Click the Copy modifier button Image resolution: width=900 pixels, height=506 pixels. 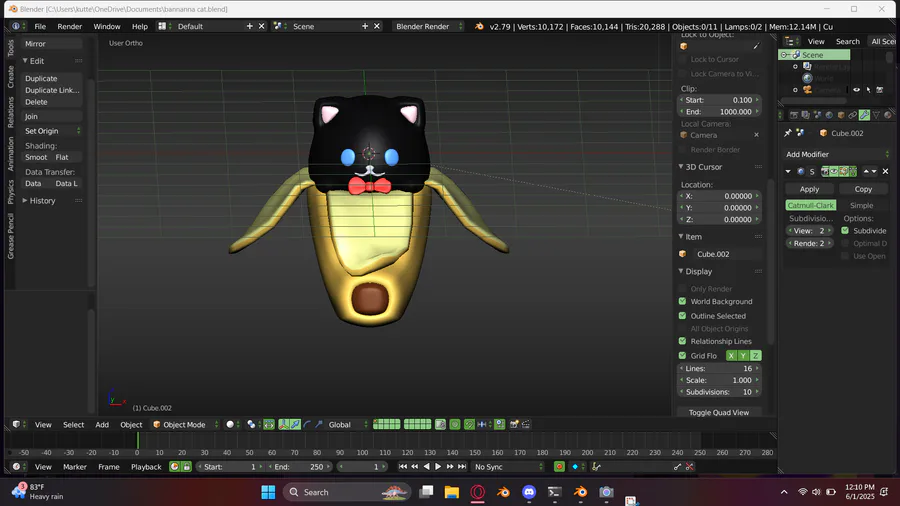863,189
